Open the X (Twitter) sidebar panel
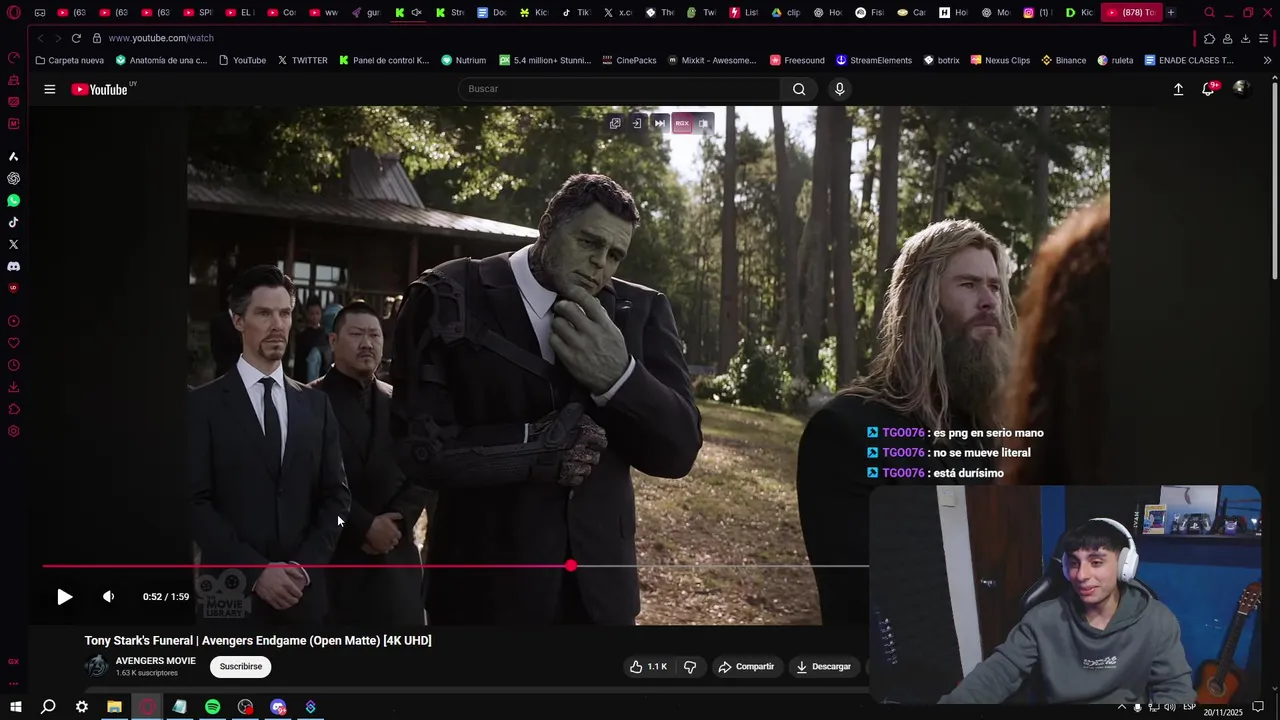Image resolution: width=1280 pixels, height=720 pixels. pos(13,244)
